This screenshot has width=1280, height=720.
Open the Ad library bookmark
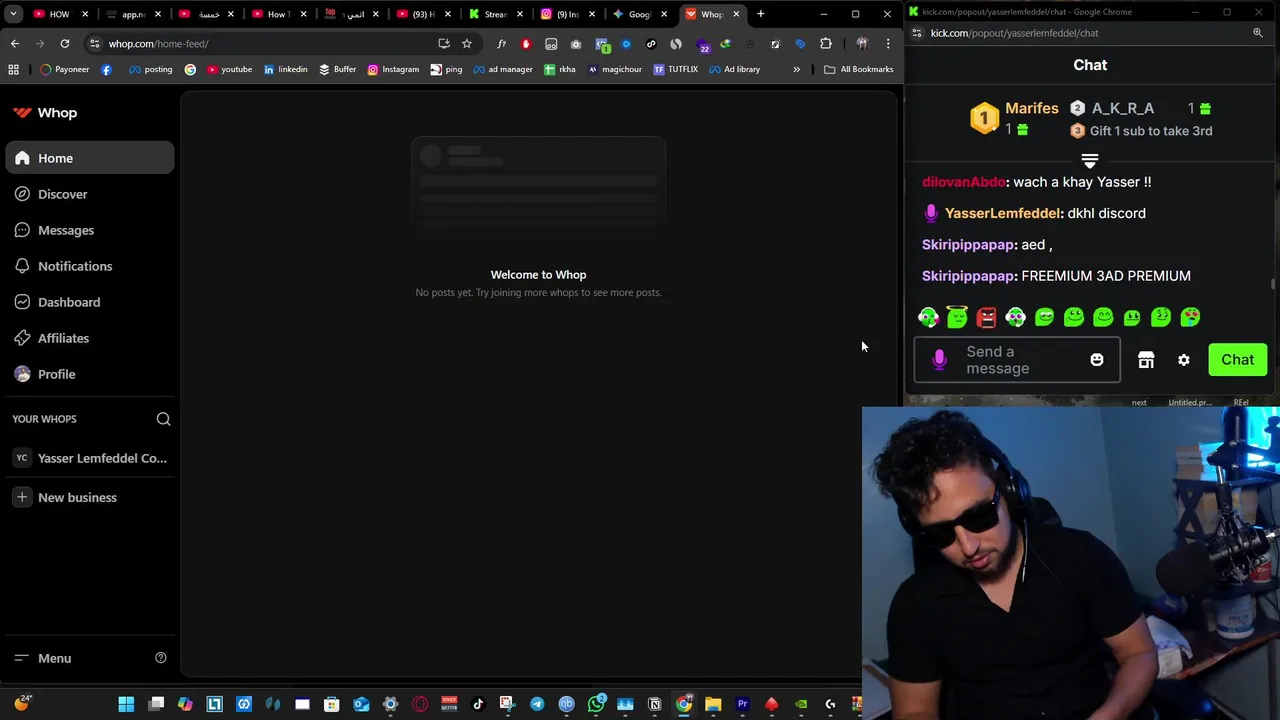click(735, 69)
